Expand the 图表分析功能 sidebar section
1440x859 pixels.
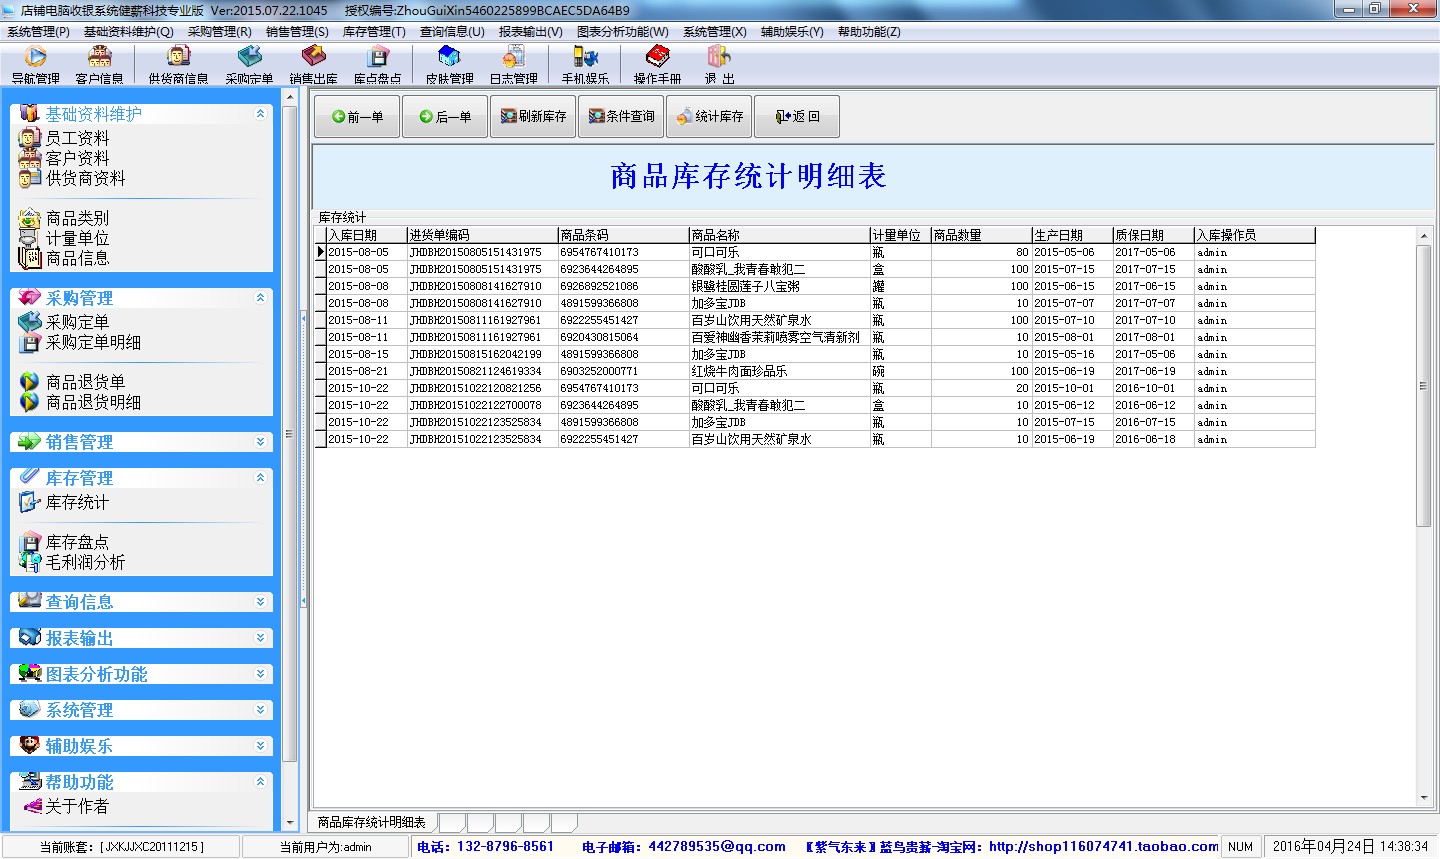point(260,674)
